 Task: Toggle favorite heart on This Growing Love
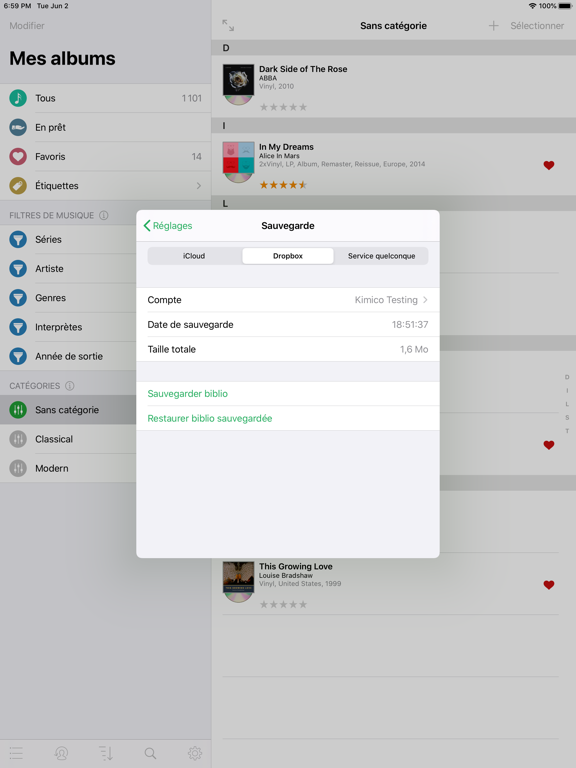click(x=549, y=585)
